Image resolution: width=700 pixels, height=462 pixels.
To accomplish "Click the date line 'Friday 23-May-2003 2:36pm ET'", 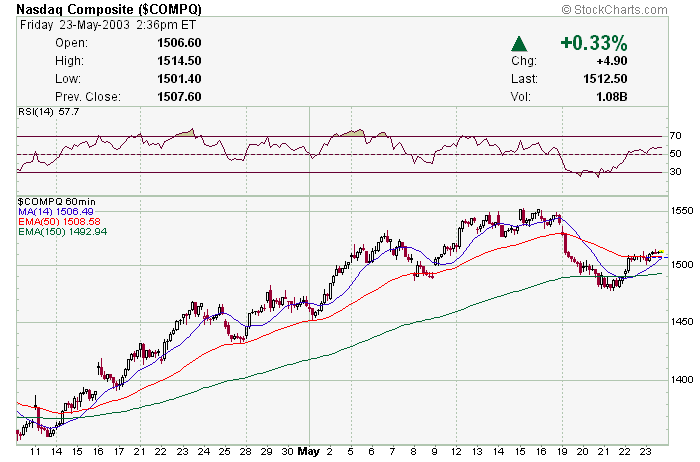I will tap(108, 25).
